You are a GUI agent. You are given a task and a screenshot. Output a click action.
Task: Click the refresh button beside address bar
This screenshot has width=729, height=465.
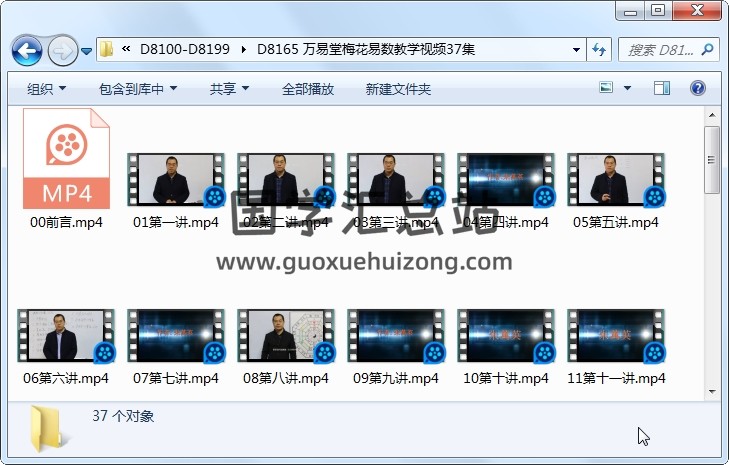600,49
